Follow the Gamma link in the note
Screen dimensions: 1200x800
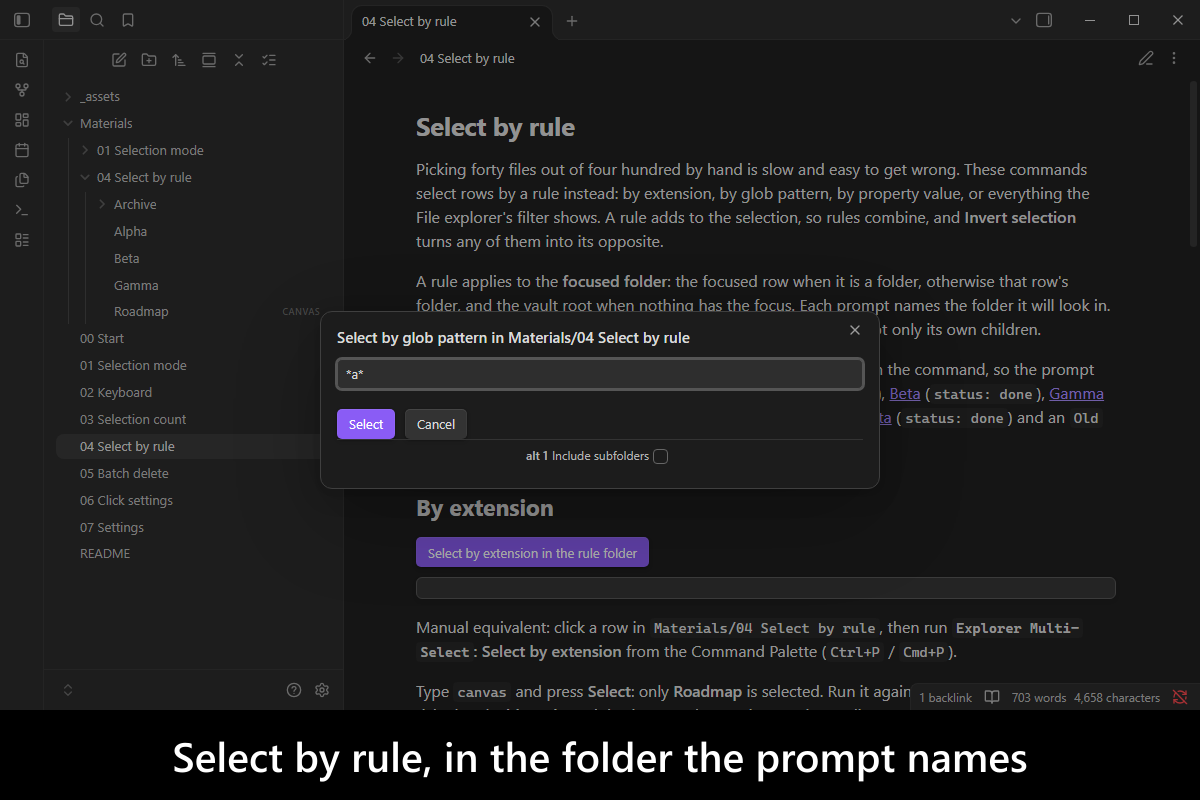click(1076, 394)
